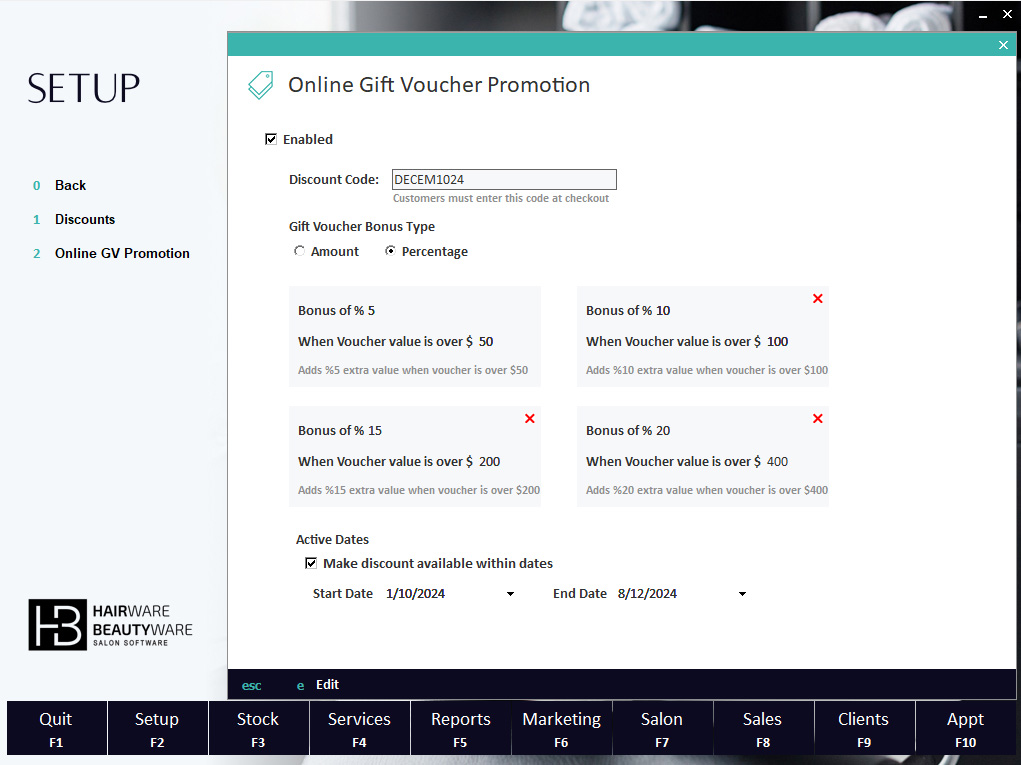This screenshot has height=765, width=1021.
Task: Toggle Make discount available within dates
Action: [x=311, y=563]
